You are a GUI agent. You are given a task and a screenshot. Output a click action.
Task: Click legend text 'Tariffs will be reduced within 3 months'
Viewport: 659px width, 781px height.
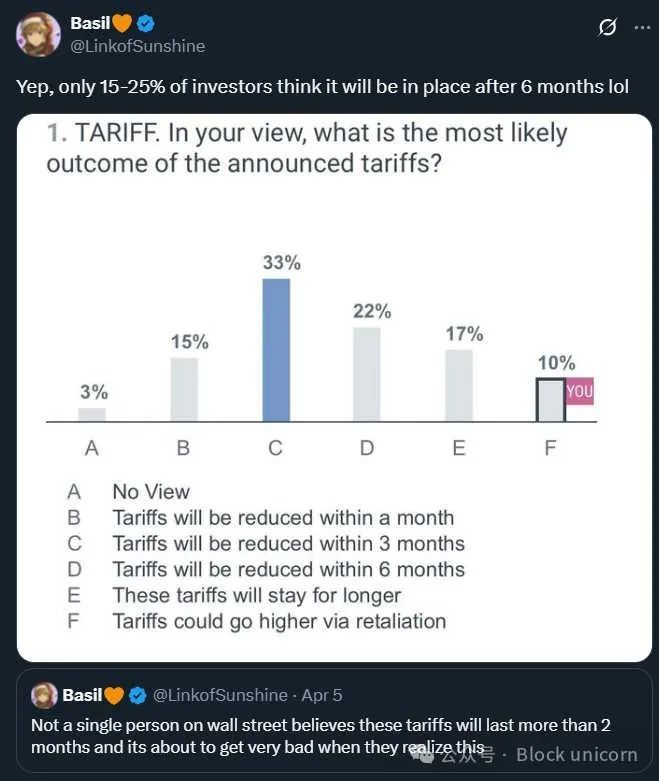(288, 544)
